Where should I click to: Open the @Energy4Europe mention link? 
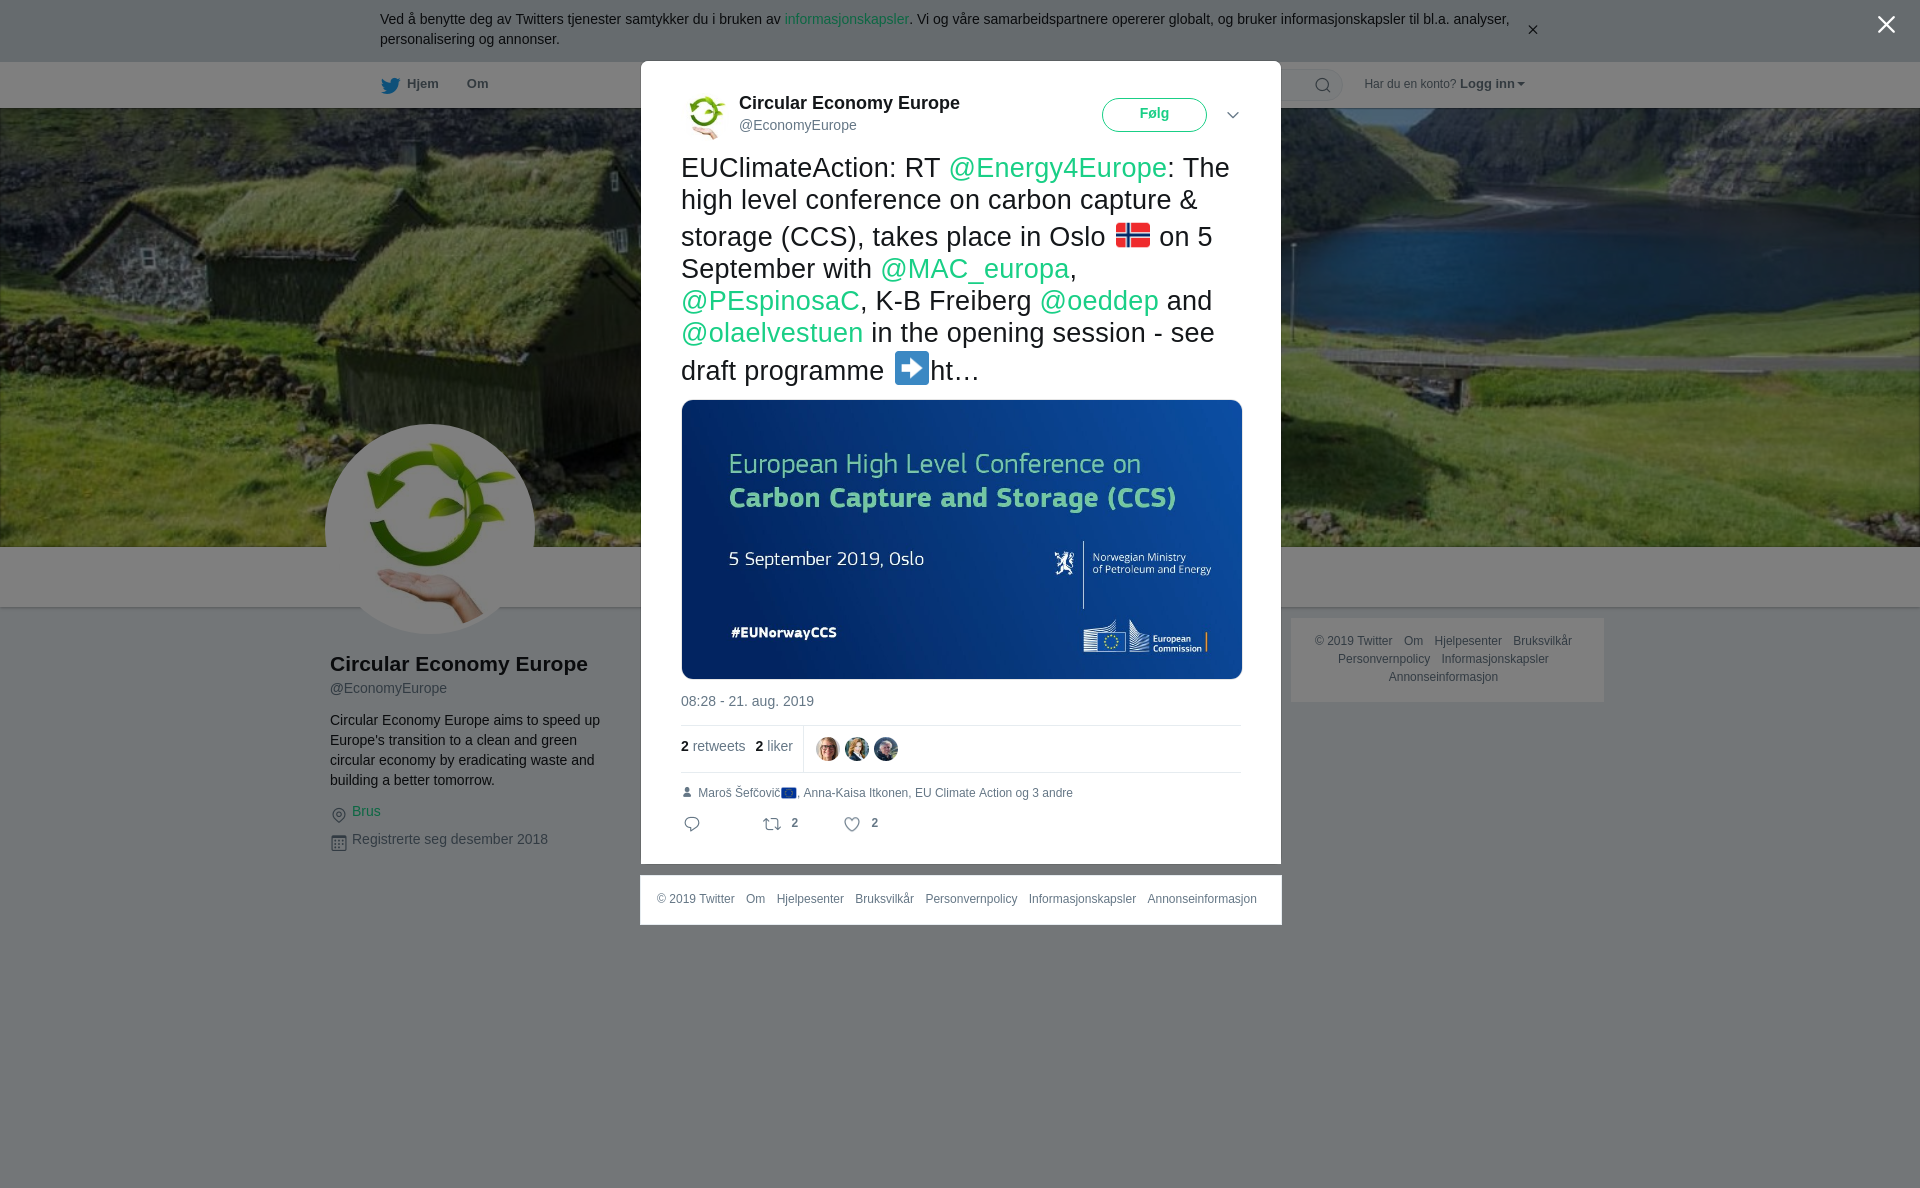(1057, 168)
